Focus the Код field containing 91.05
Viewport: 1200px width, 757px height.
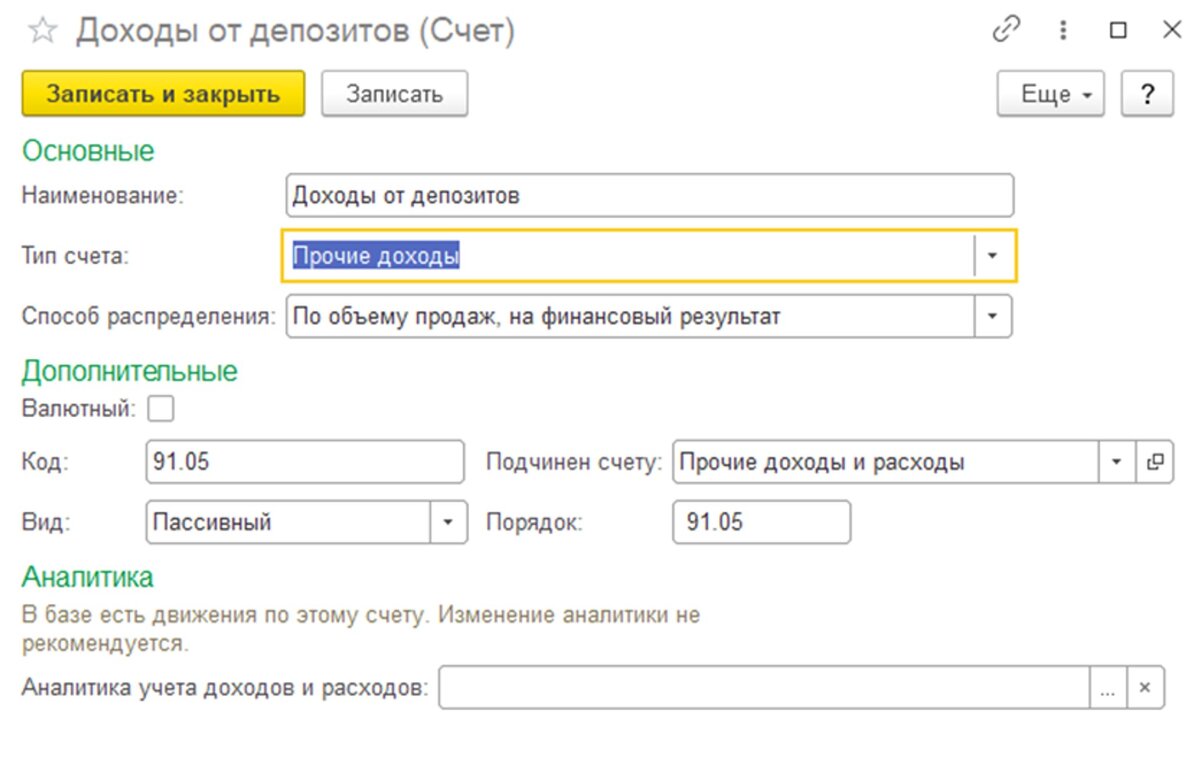[x=304, y=463]
